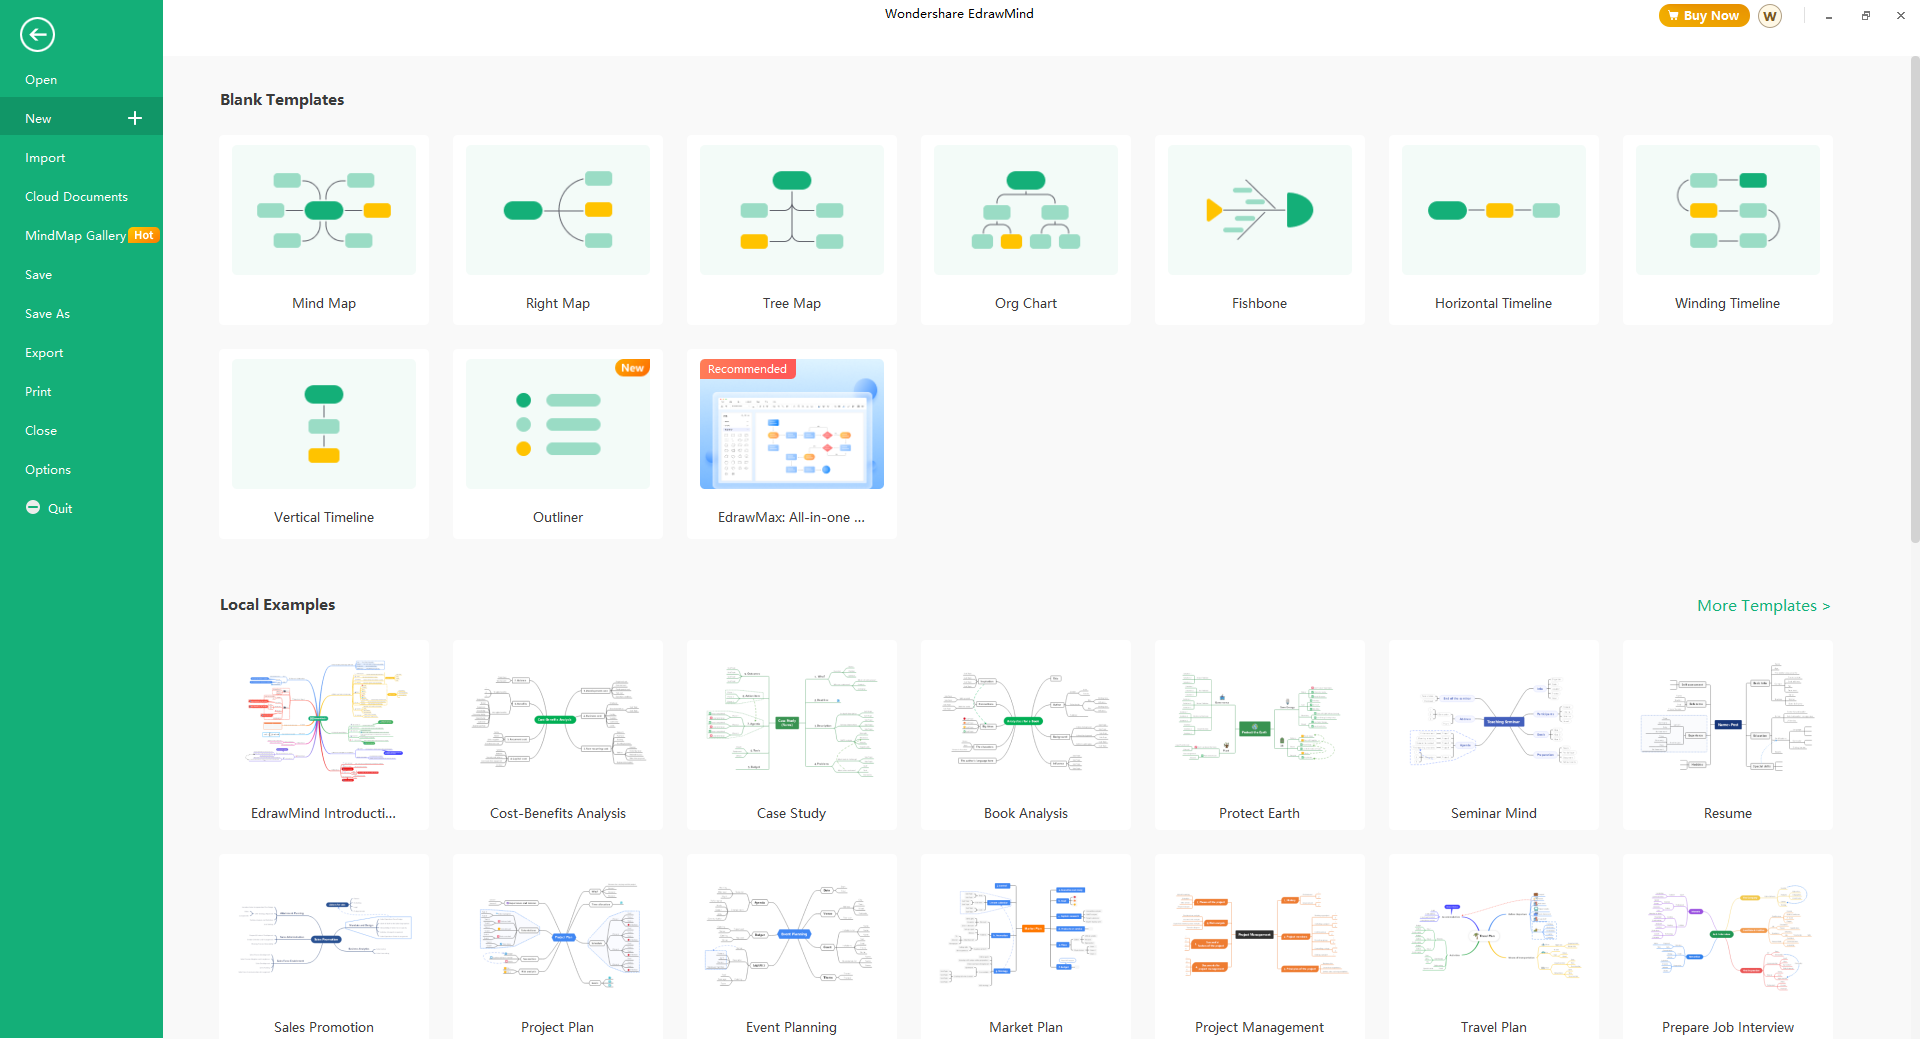Click the New badge on Outliner card

pyautogui.click(x=632, y=368)
